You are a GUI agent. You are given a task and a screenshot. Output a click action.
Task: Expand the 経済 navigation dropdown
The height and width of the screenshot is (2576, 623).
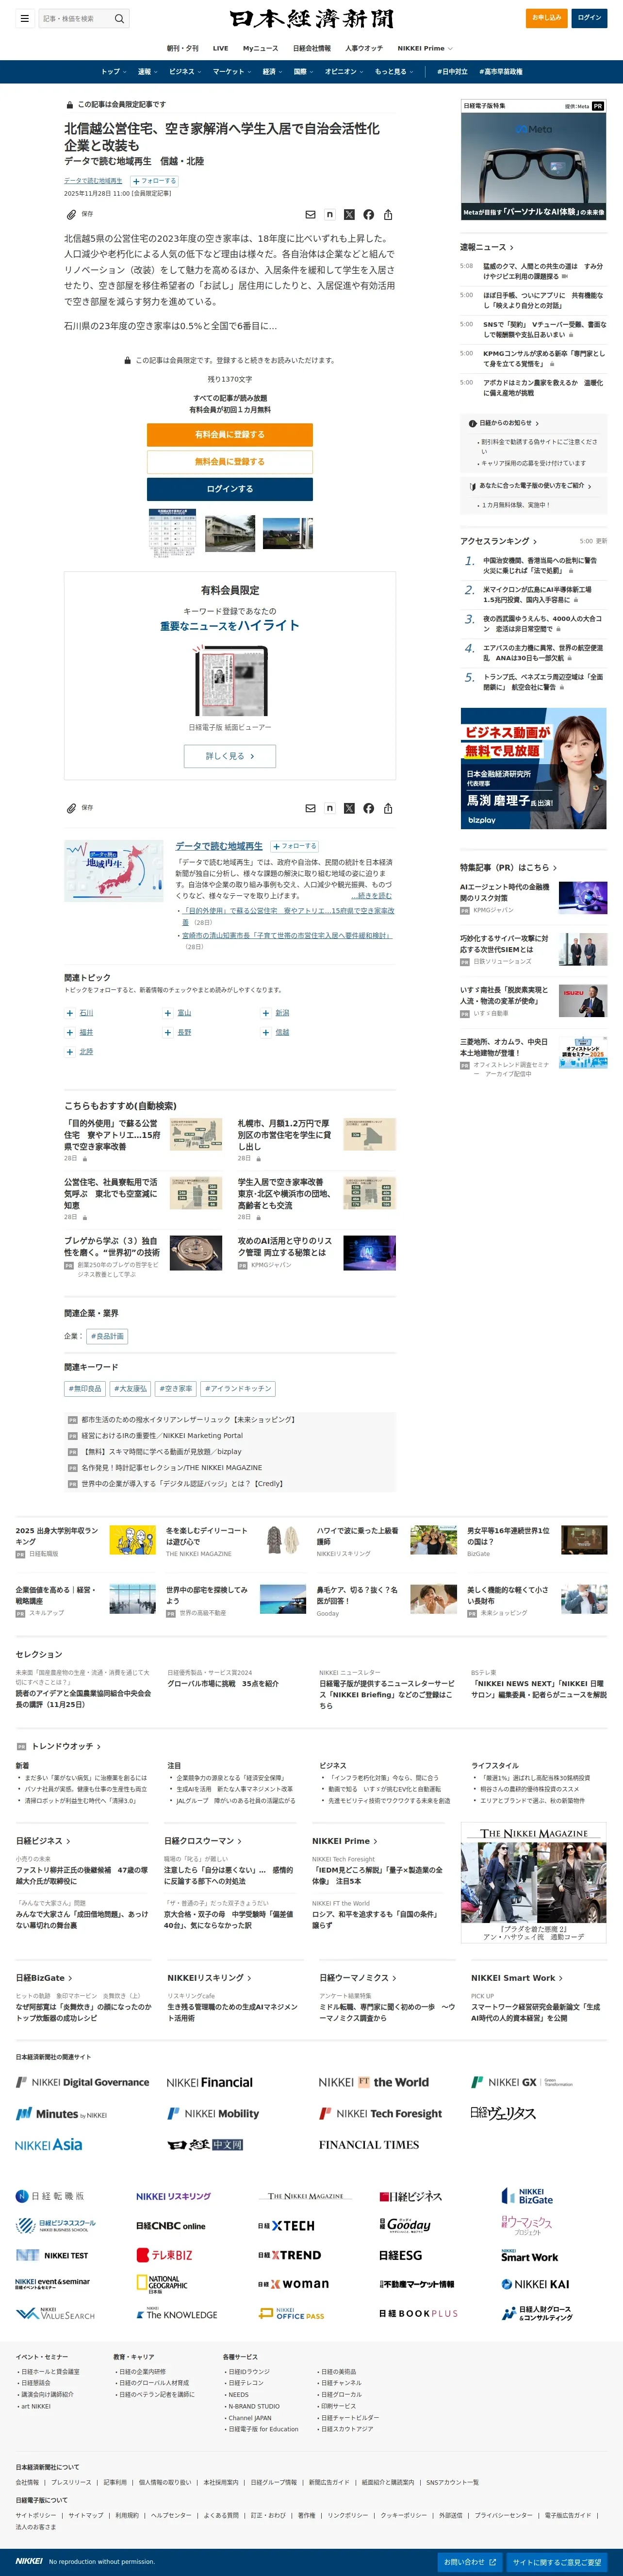[x=272, y=72]
